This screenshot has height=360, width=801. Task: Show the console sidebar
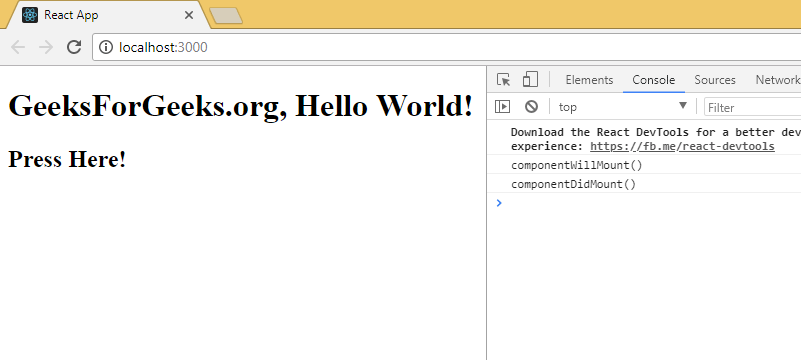click(503, 106)
